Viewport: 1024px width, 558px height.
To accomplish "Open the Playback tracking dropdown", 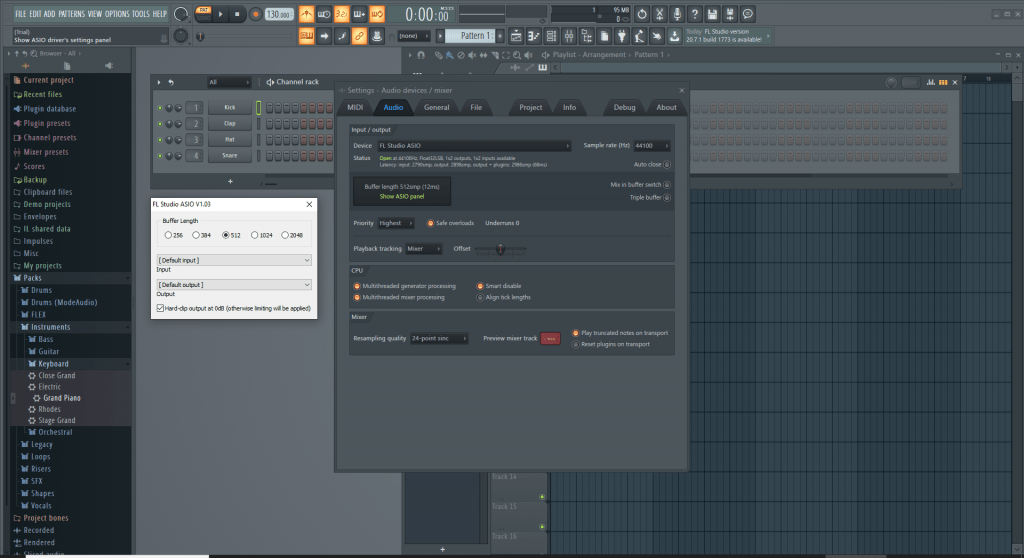I will pyautogui.click(x=423, y=249).
